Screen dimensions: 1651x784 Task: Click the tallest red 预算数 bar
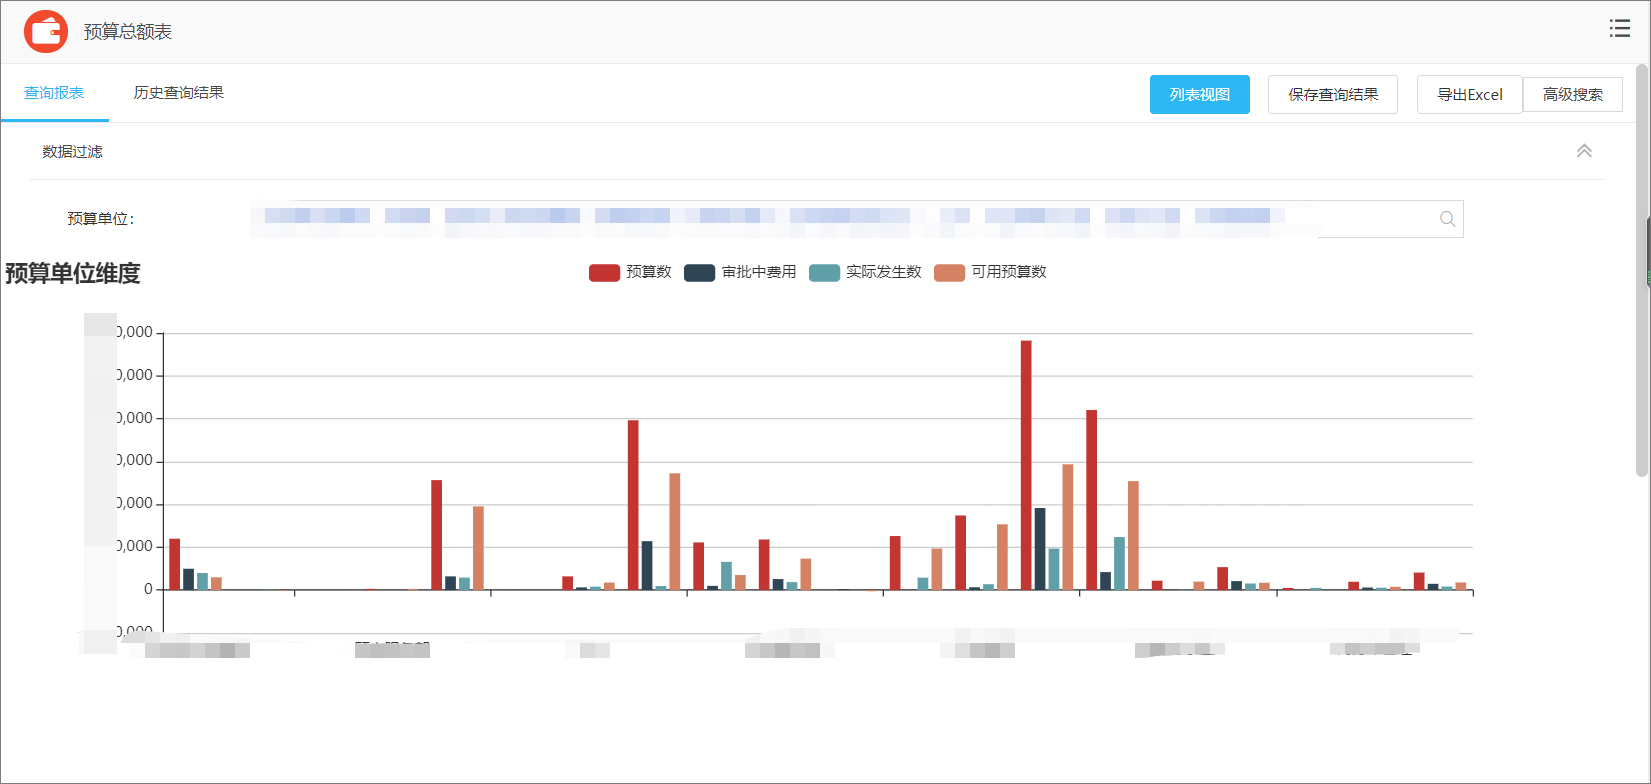[x=1026, y=460]
